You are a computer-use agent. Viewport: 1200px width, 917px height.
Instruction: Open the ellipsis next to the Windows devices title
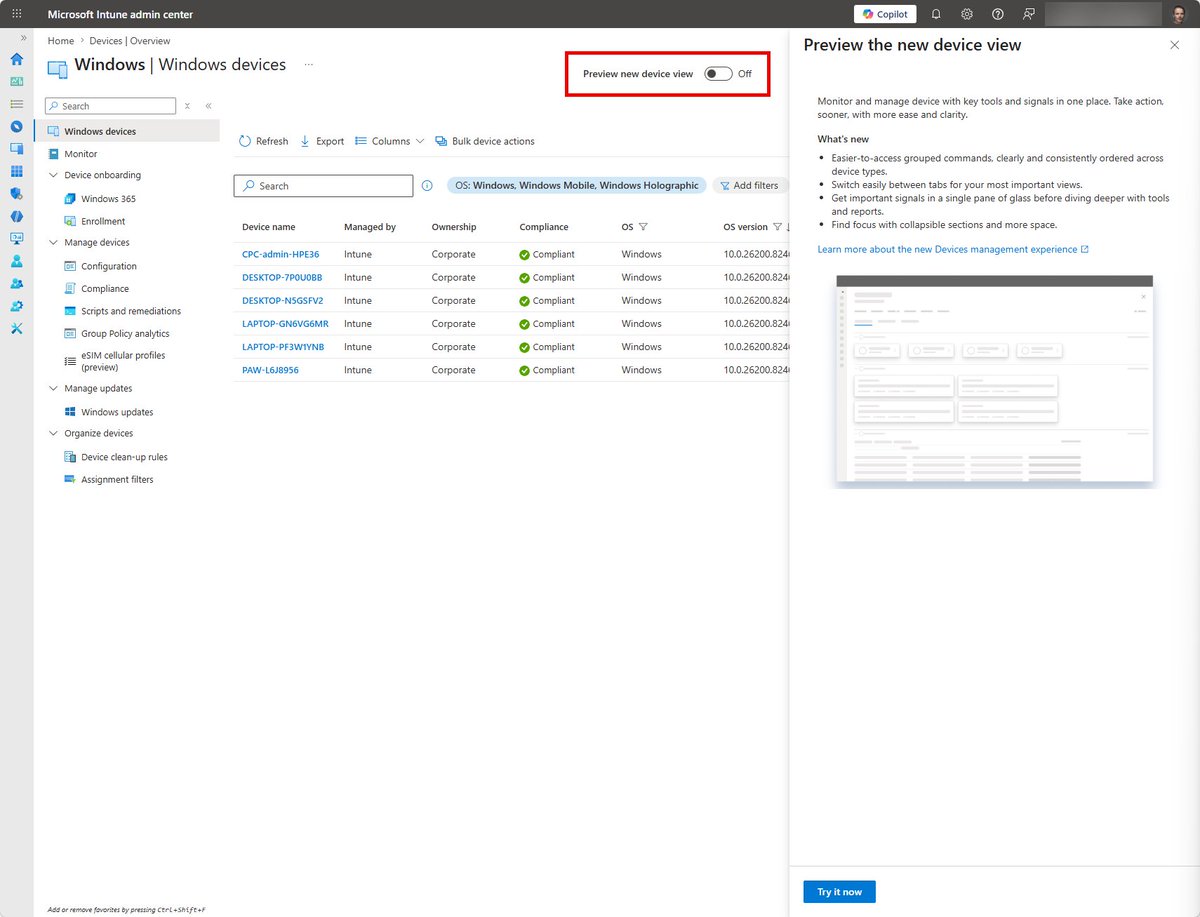click(x=309, y=65)
